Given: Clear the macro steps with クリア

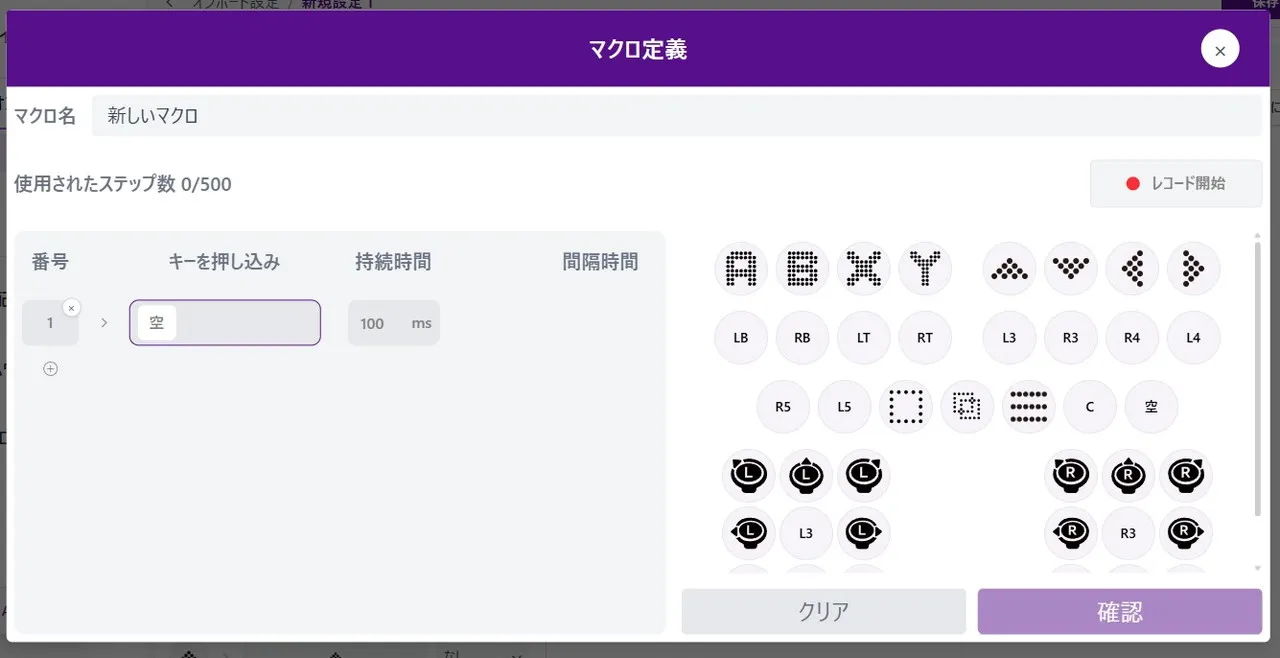Looking at the screenshot, I should tap(823, 612).
